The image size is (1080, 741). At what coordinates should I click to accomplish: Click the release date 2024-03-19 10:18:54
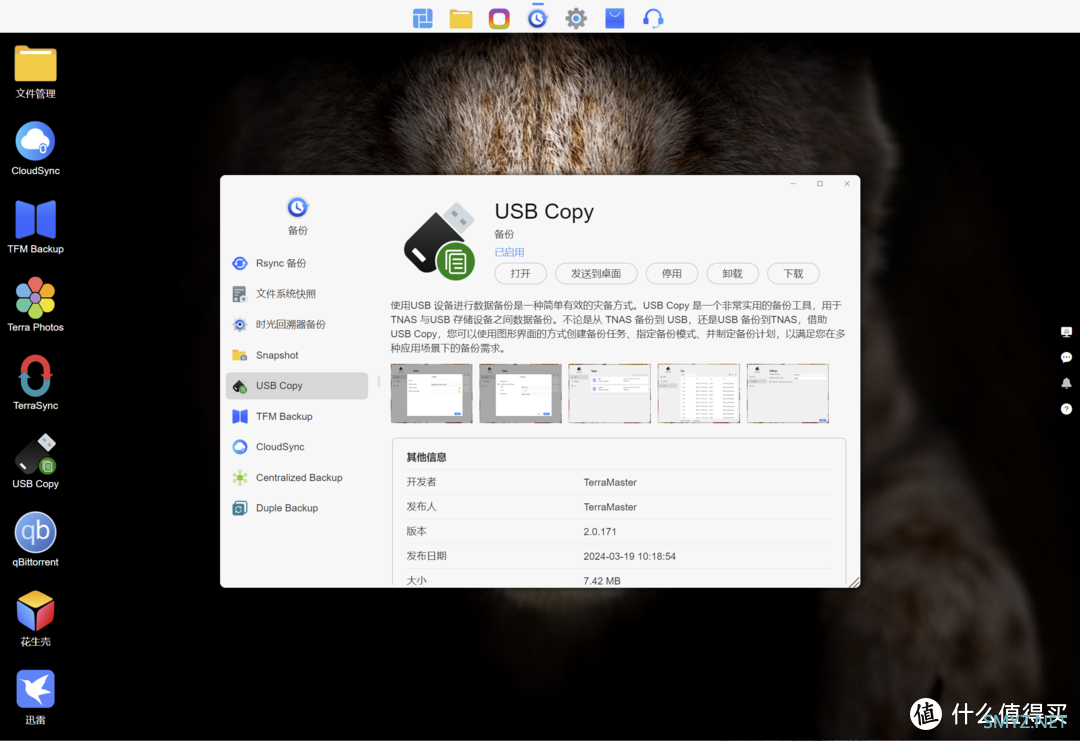click(630, 556)
